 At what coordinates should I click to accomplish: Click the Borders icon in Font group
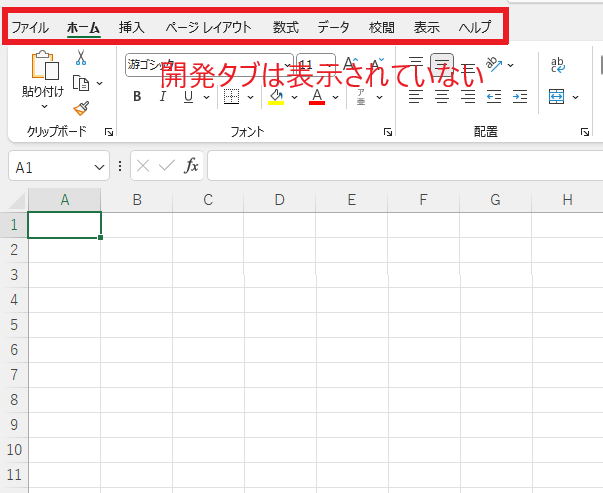pyautogui.click(x=231, y=97)
